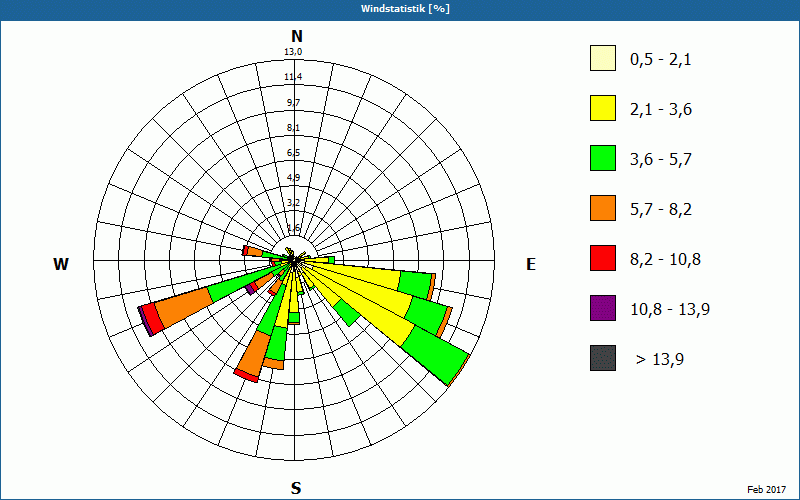
Task: Click the S compass label
Action: (296, 488)
